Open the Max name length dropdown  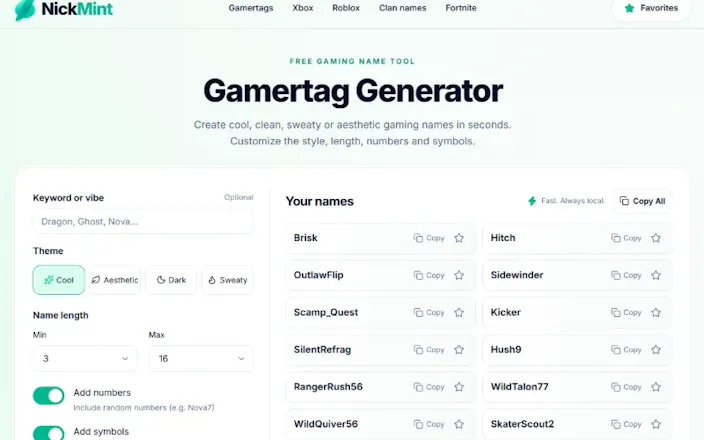click(x=201, y=358)
